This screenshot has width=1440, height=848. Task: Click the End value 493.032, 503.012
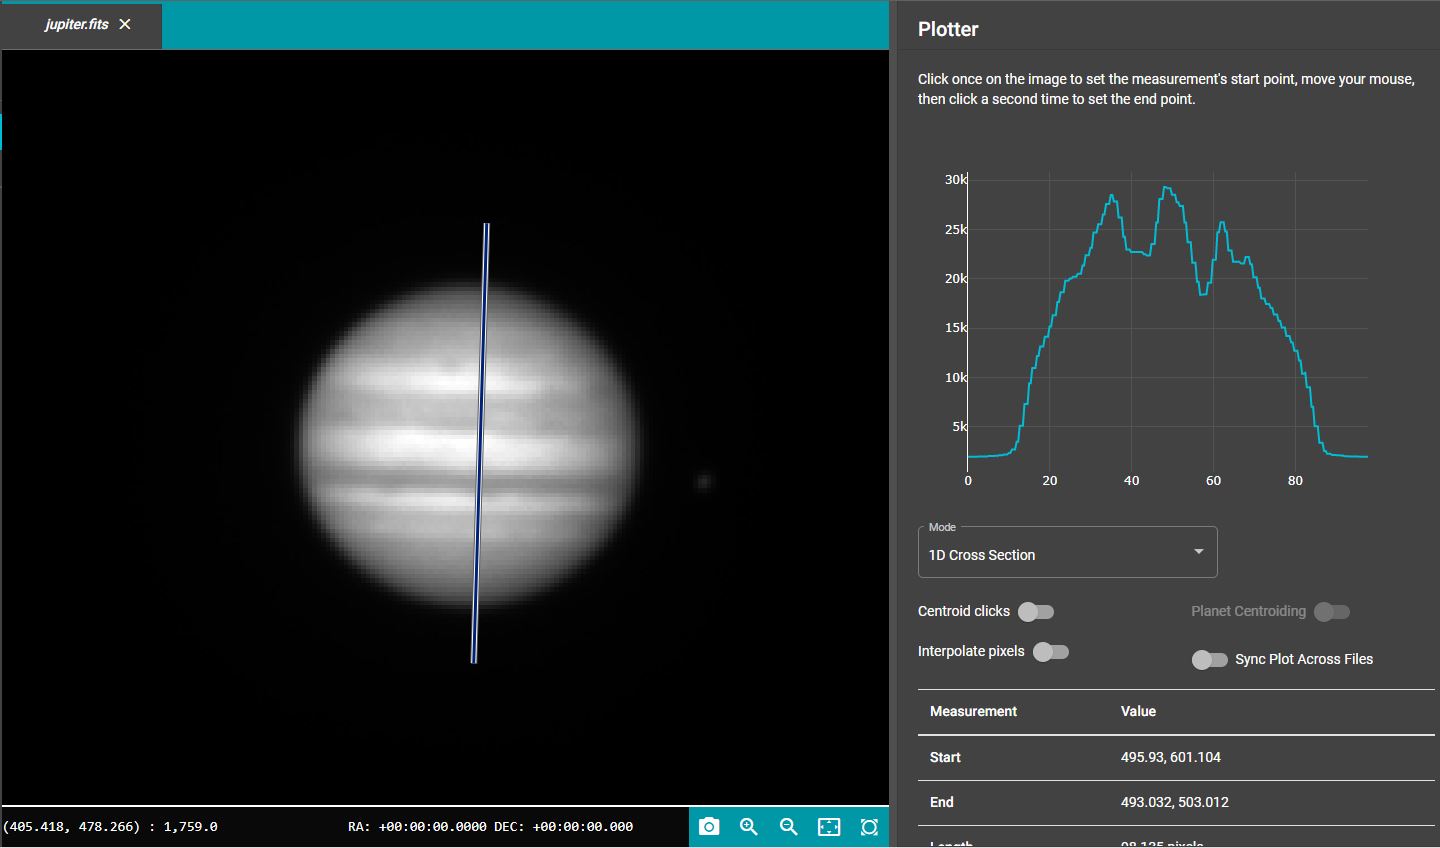(x=1175, y=803)
